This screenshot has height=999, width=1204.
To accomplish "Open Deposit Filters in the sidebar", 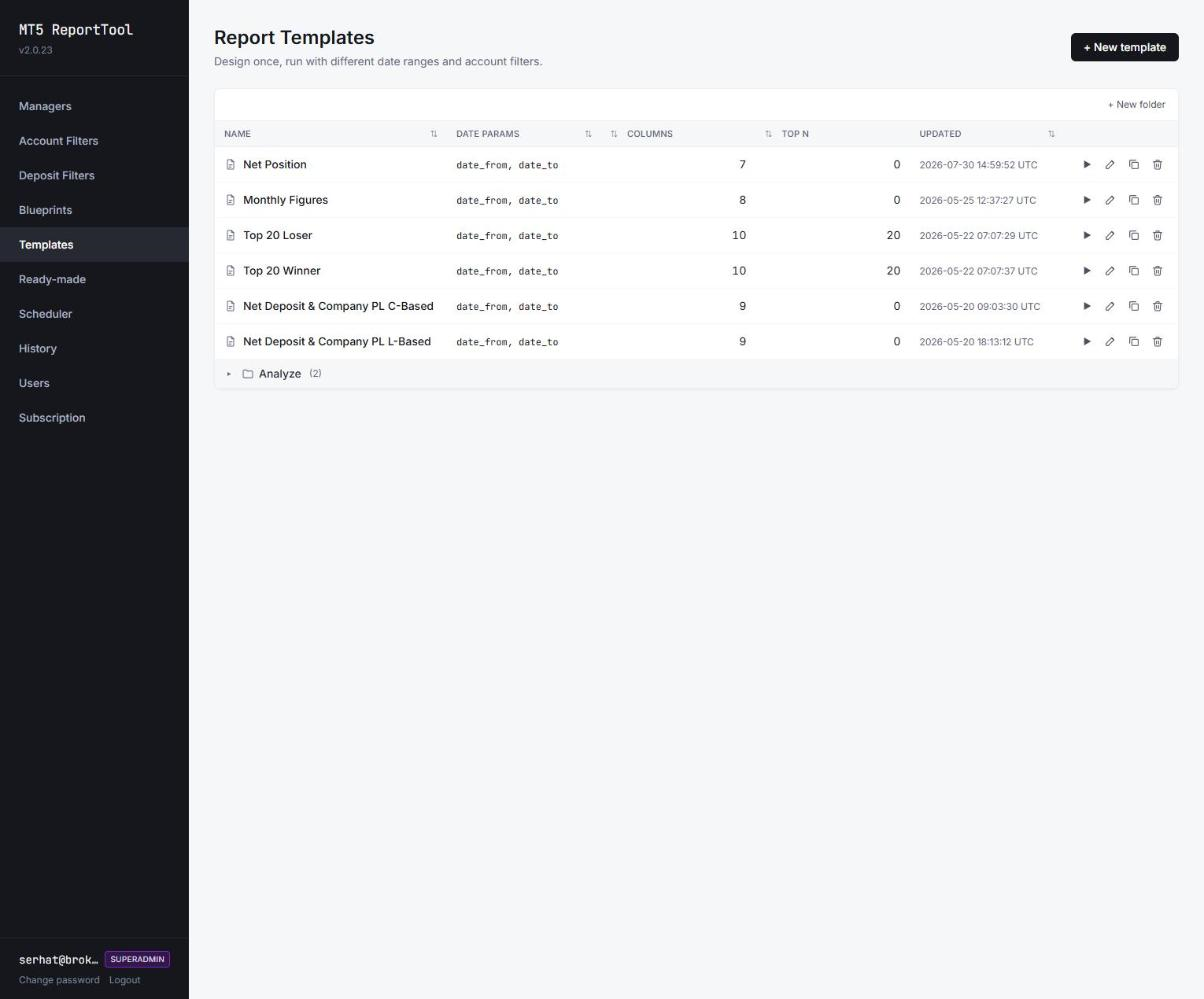I will click(94, 175).
